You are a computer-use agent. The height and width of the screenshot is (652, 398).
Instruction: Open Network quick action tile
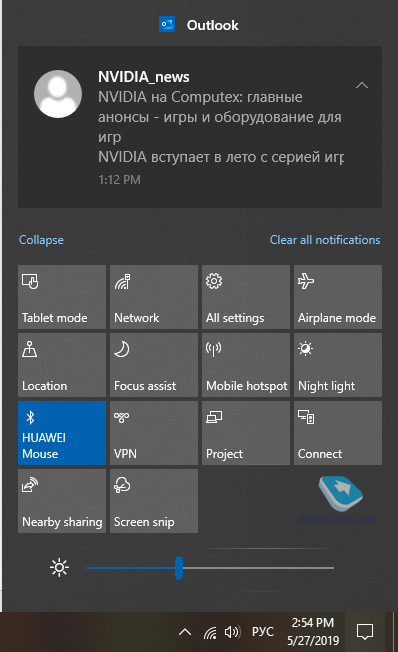click(x=154, y=297)
